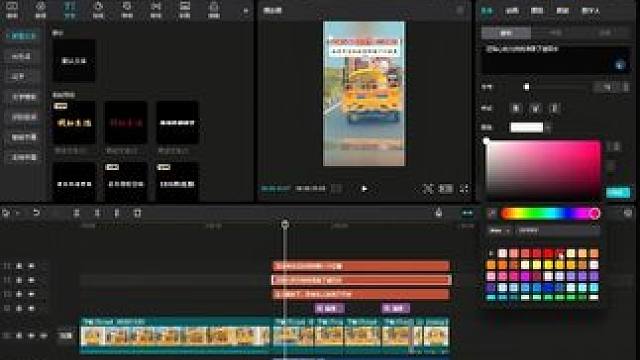The width and height of the screenshot is (640, 360).
Task: Click the rainbow hue slider bar
Action: [550, 213]
